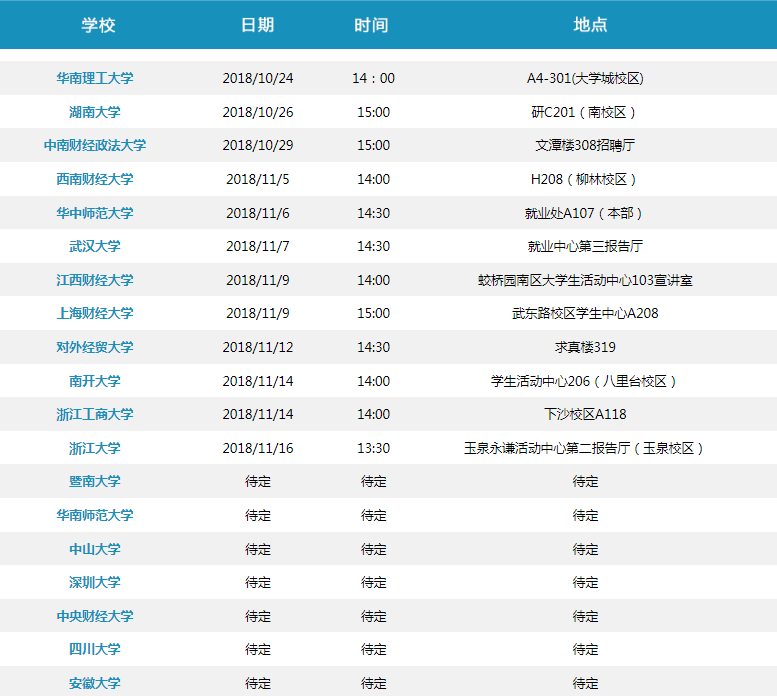The image size is (777, 696).
Task: Select the date 2018/10/24
Action: (258, 78)
